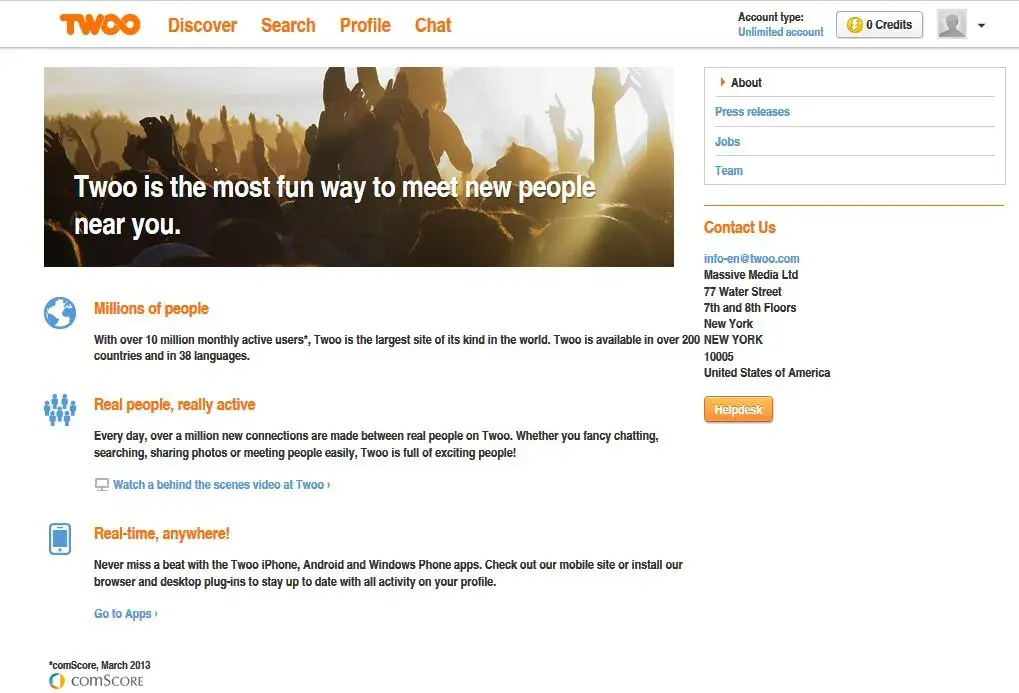Click the monitor icon beside video link
Viewport: 1019px width, 693px height.
click(102, 485)
